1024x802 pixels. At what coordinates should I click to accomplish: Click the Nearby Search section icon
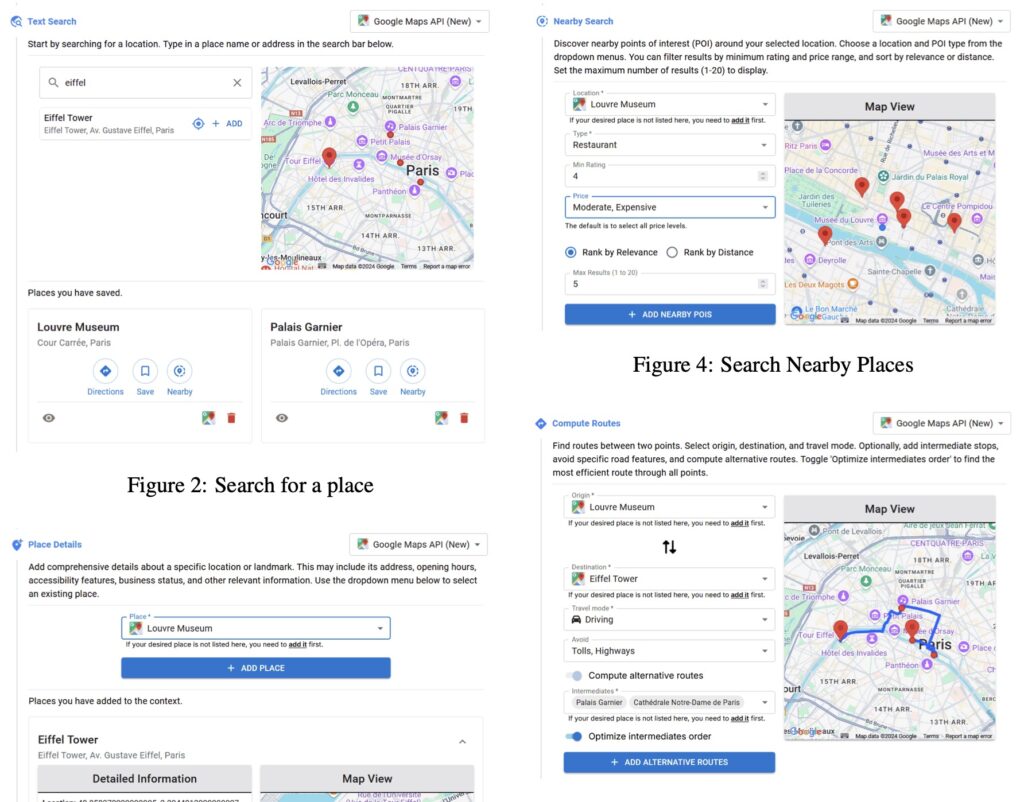coord(542,22)
